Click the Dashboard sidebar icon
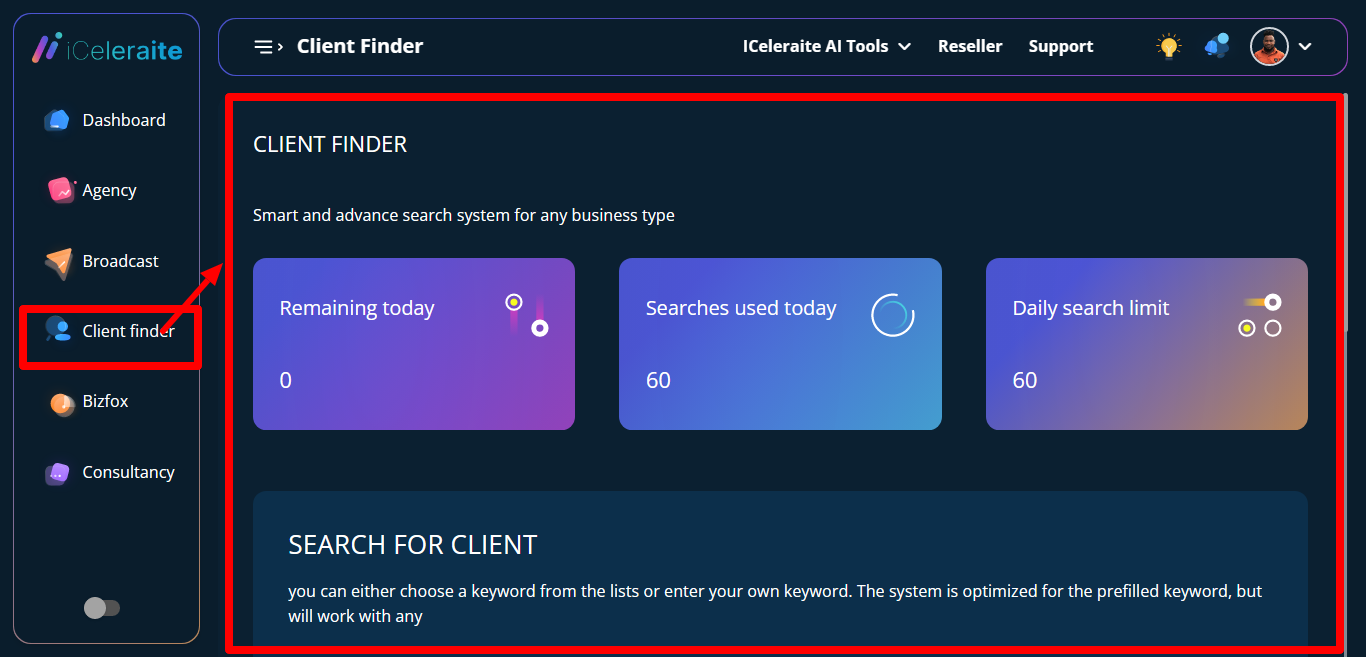Viewport: 1366px width, 657px height. pyautogui.click(x=57, y=120)
